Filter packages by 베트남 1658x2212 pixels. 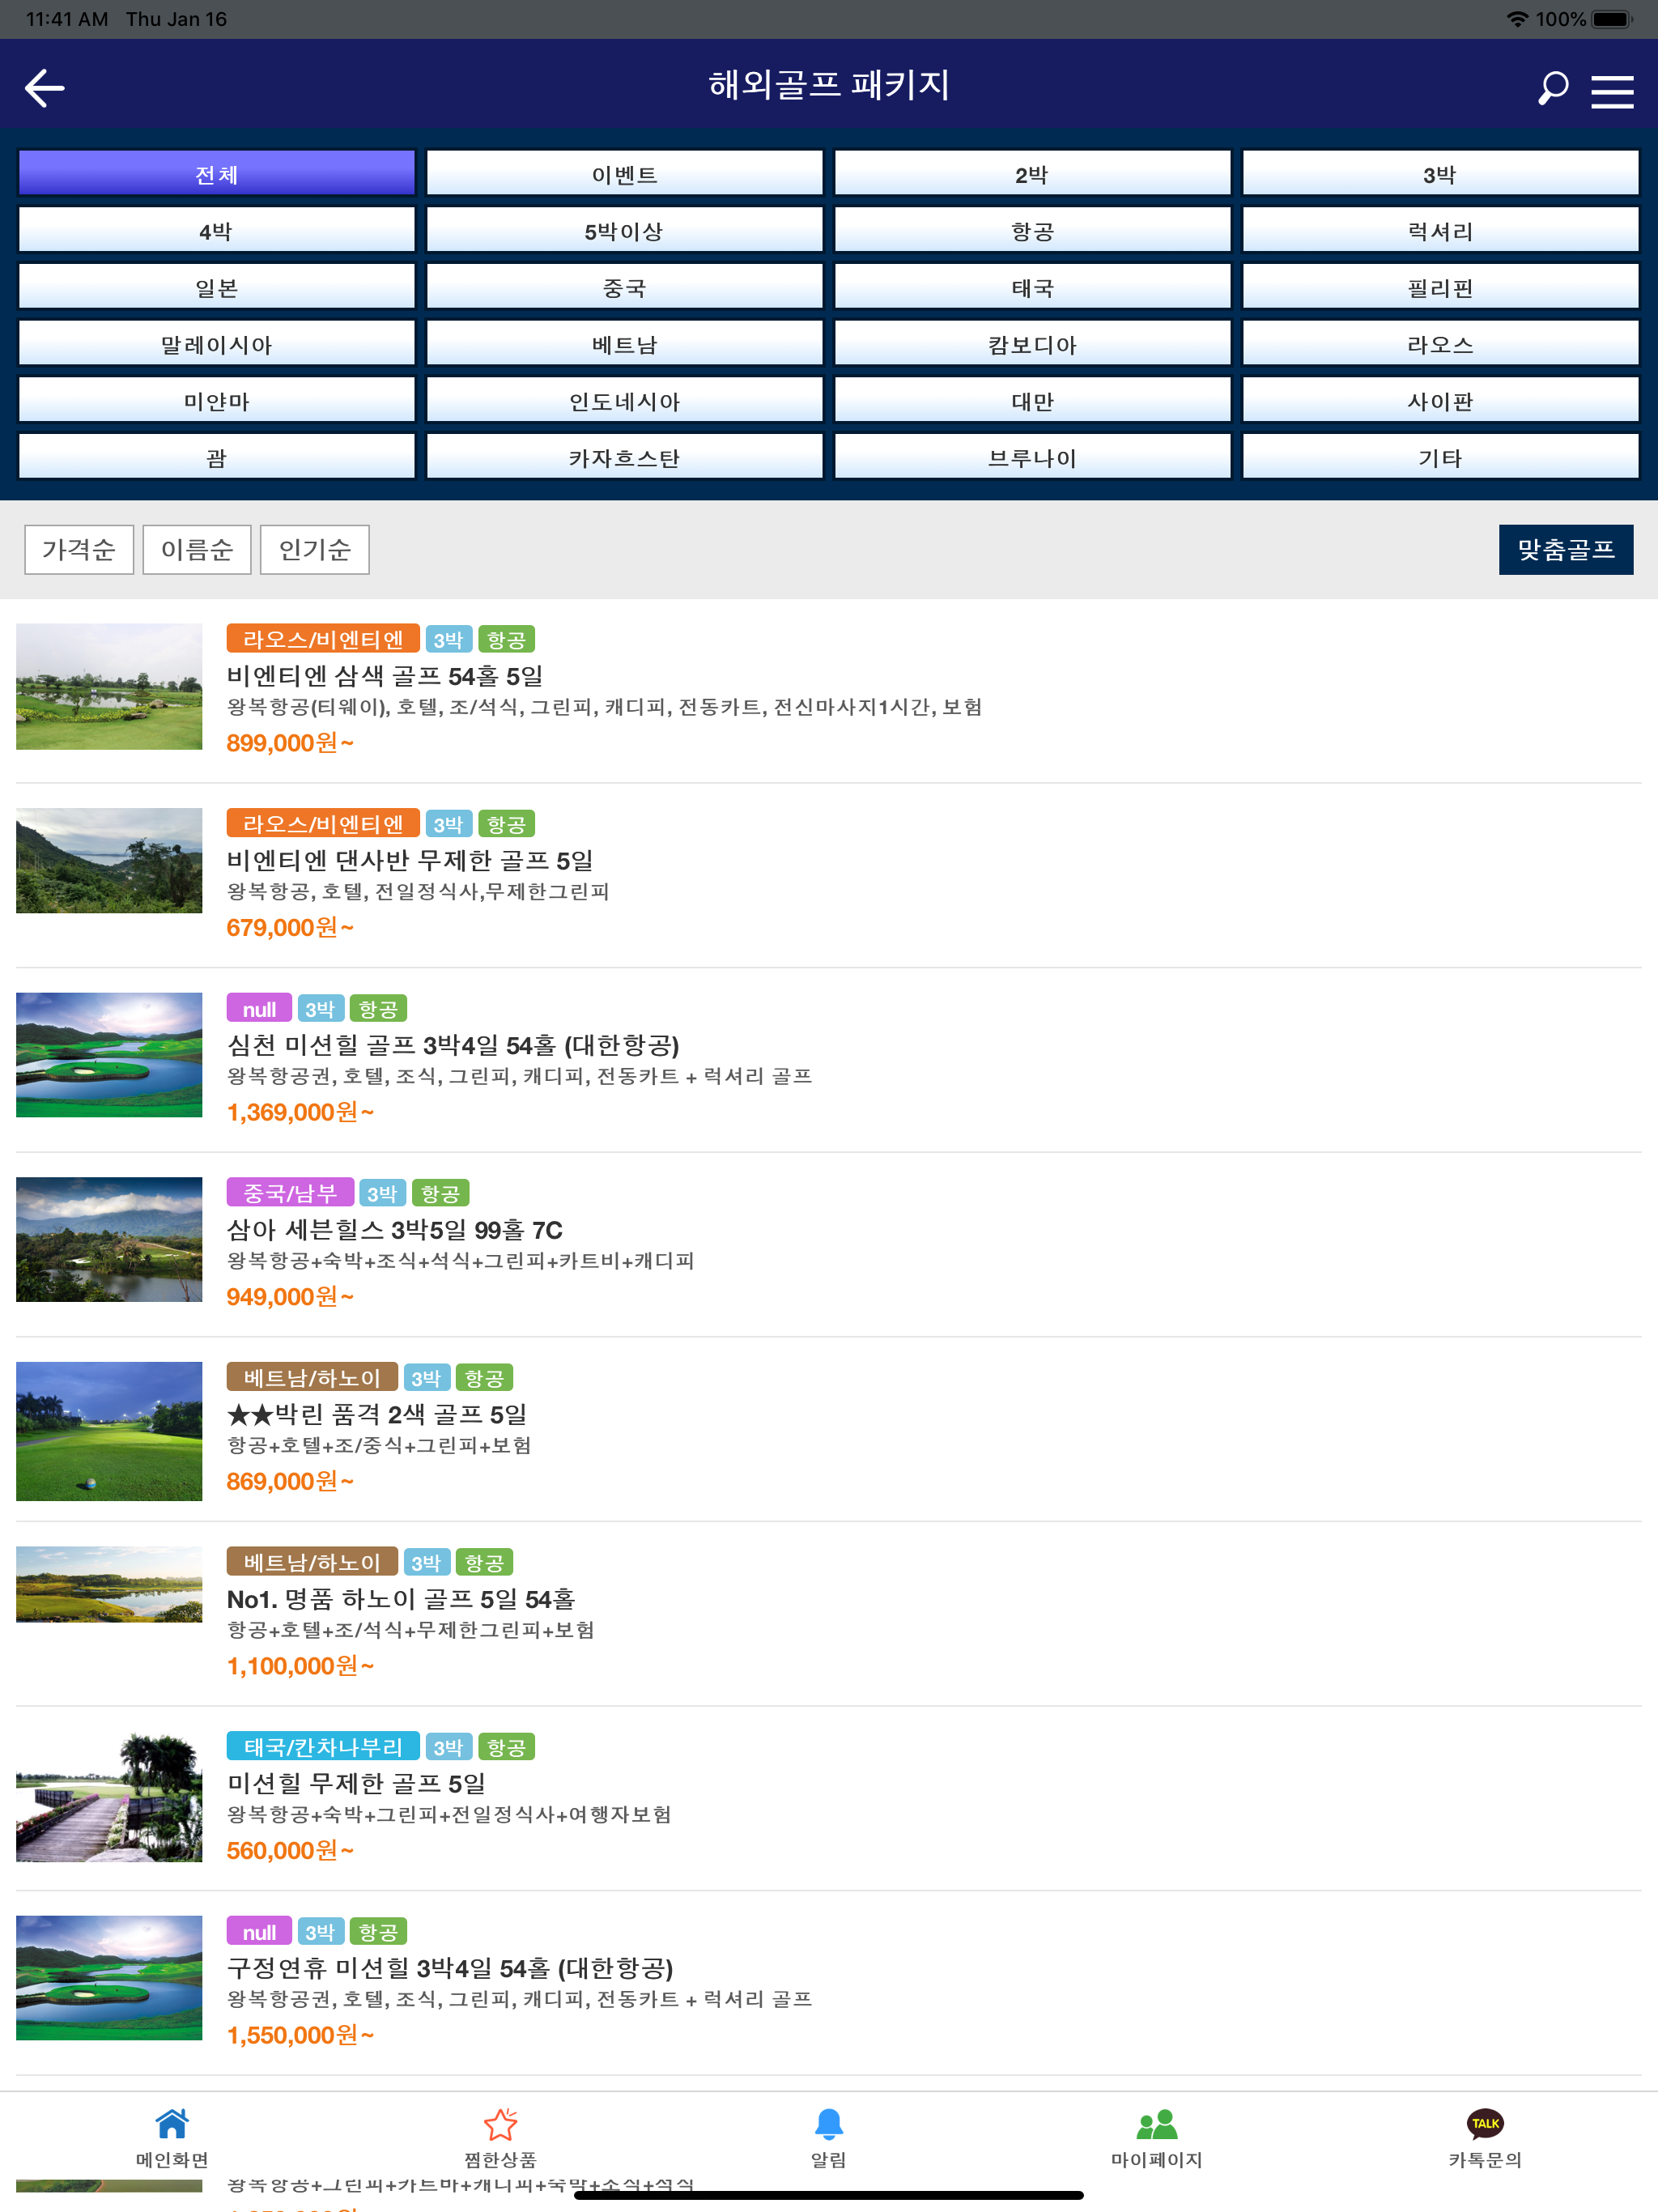[x=625, y=344]
